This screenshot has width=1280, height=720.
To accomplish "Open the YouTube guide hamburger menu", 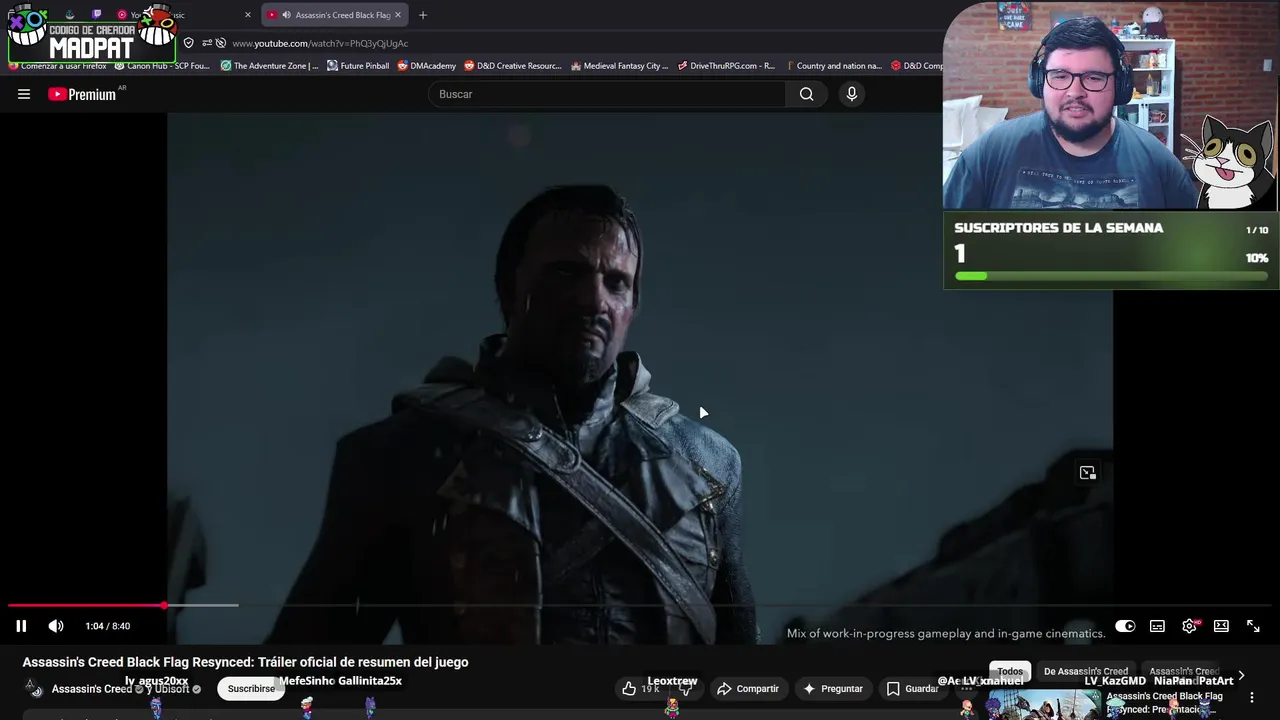I will [24, 94].
